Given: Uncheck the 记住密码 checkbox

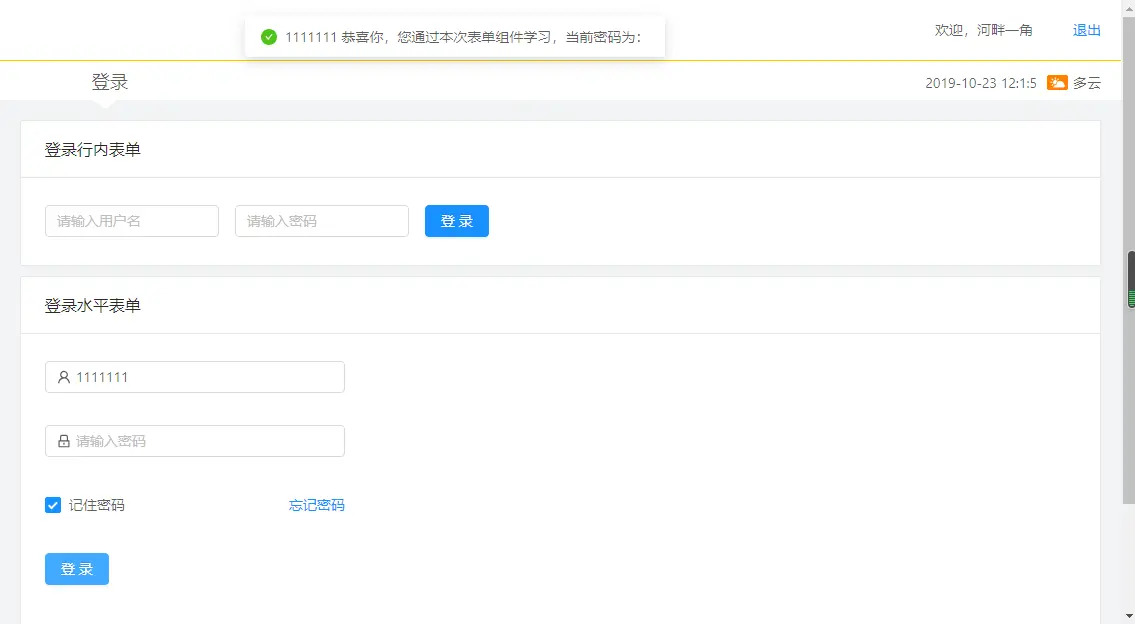Looking at the screenshot, I should (53, 505).
